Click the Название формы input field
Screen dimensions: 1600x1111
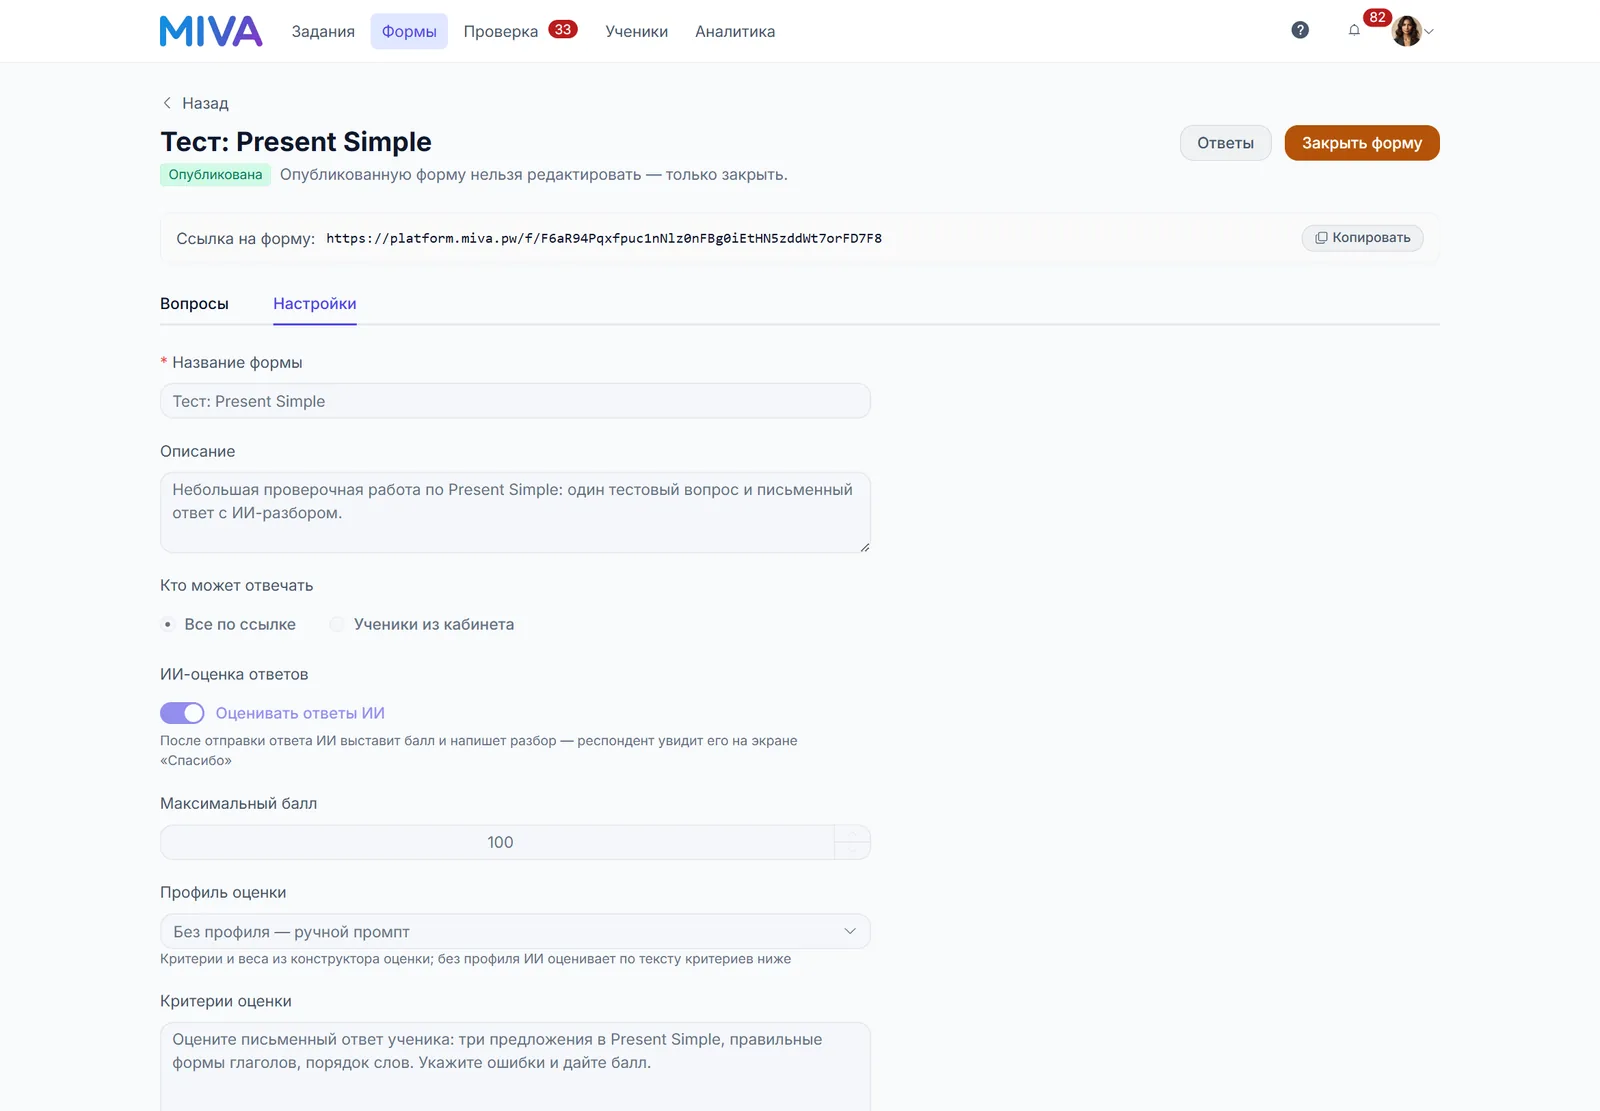point(515,401)
